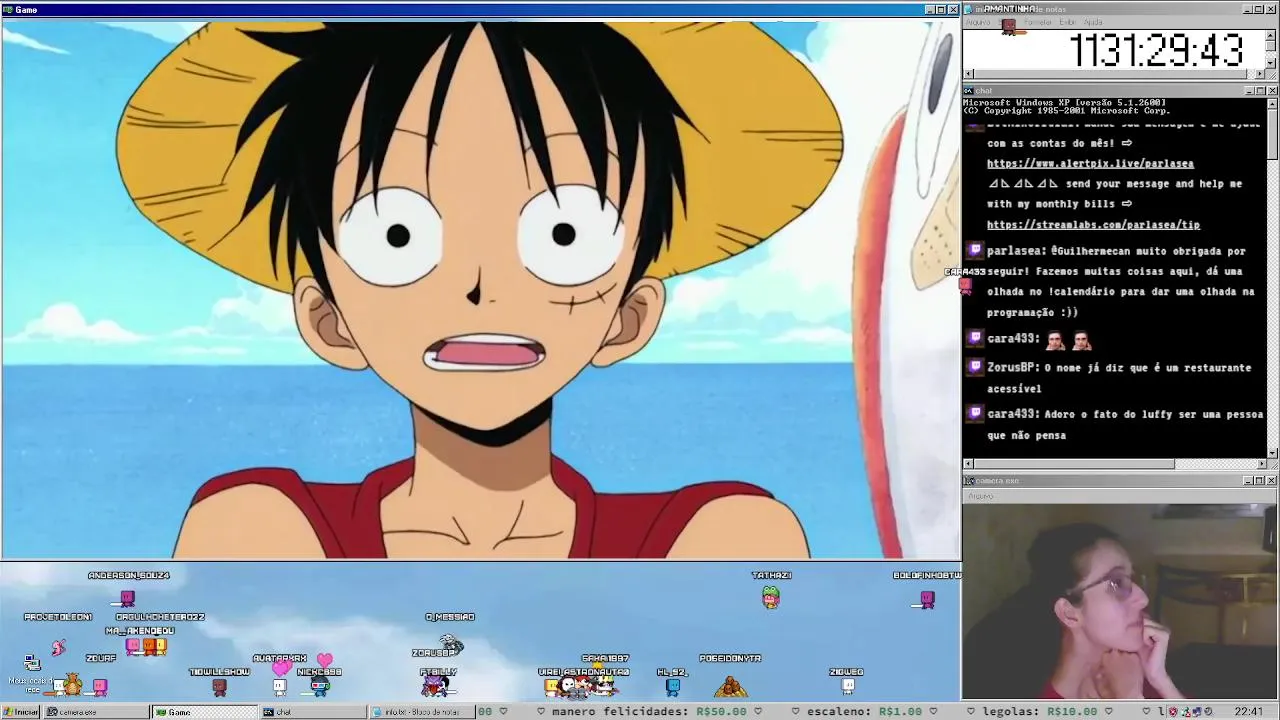1280x720 pixels.
Task: Select the Game taskbar button
Action: pyautogui.click(x=205, y=712)
